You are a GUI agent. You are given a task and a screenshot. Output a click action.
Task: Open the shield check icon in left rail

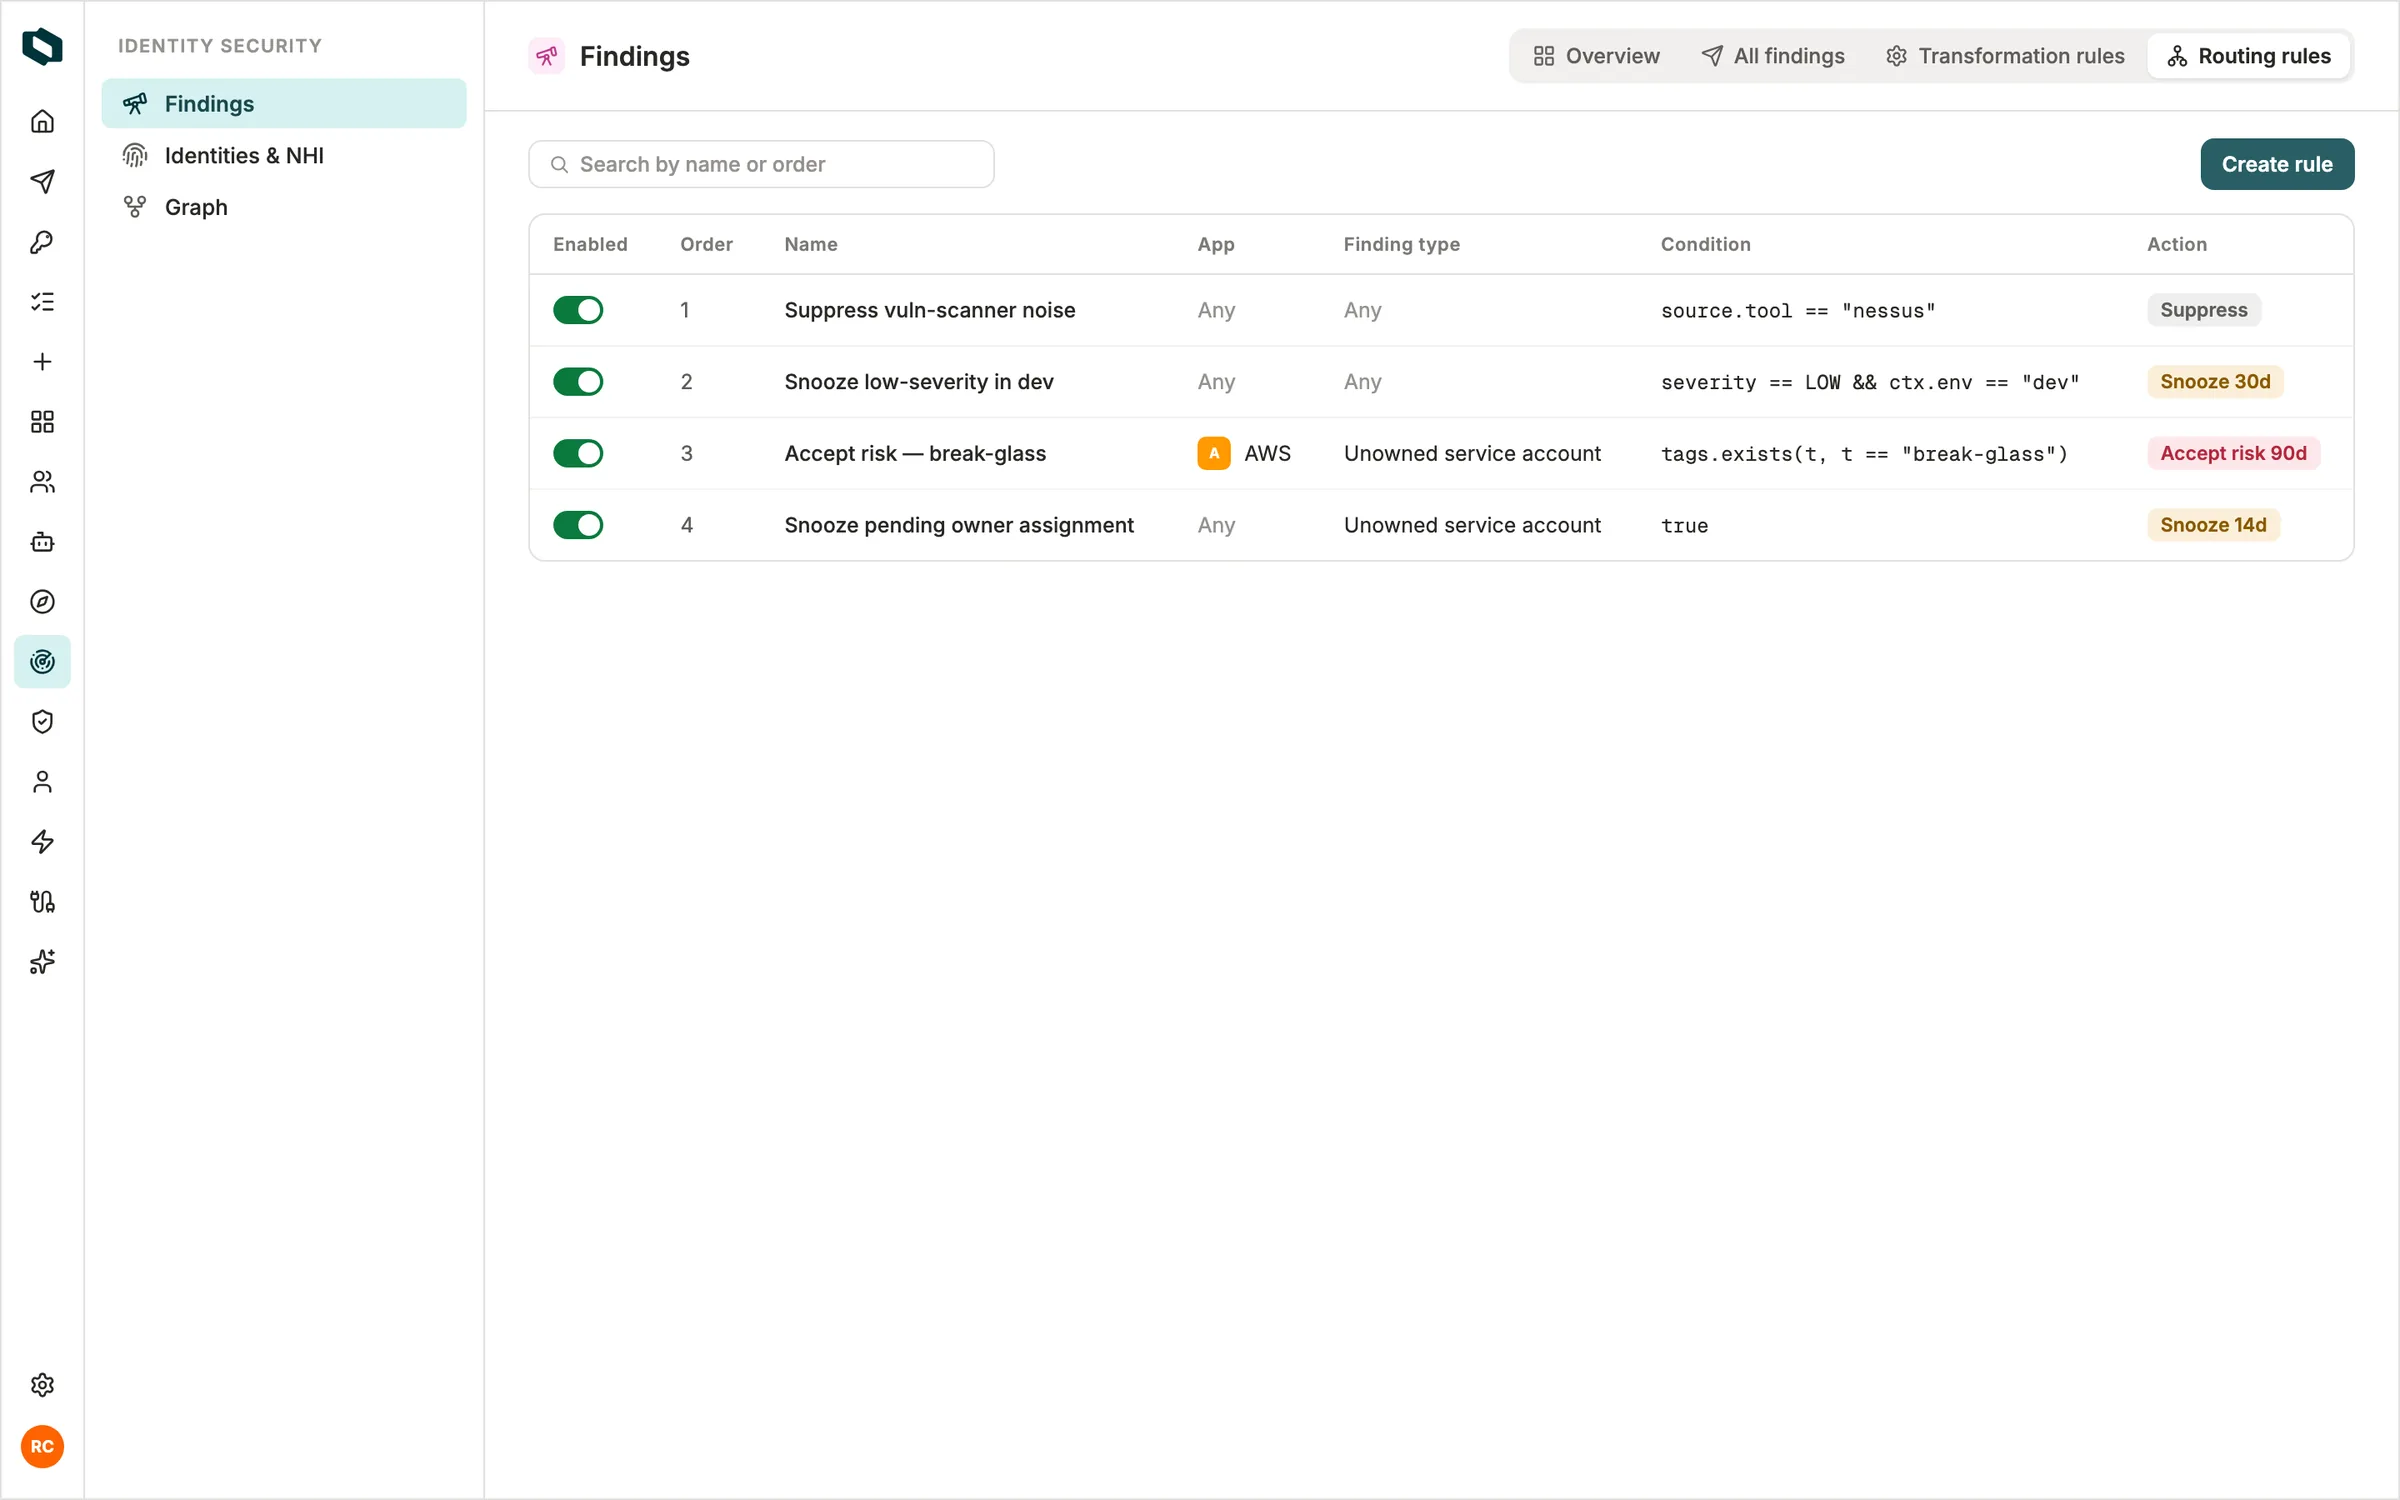point(42,722)
